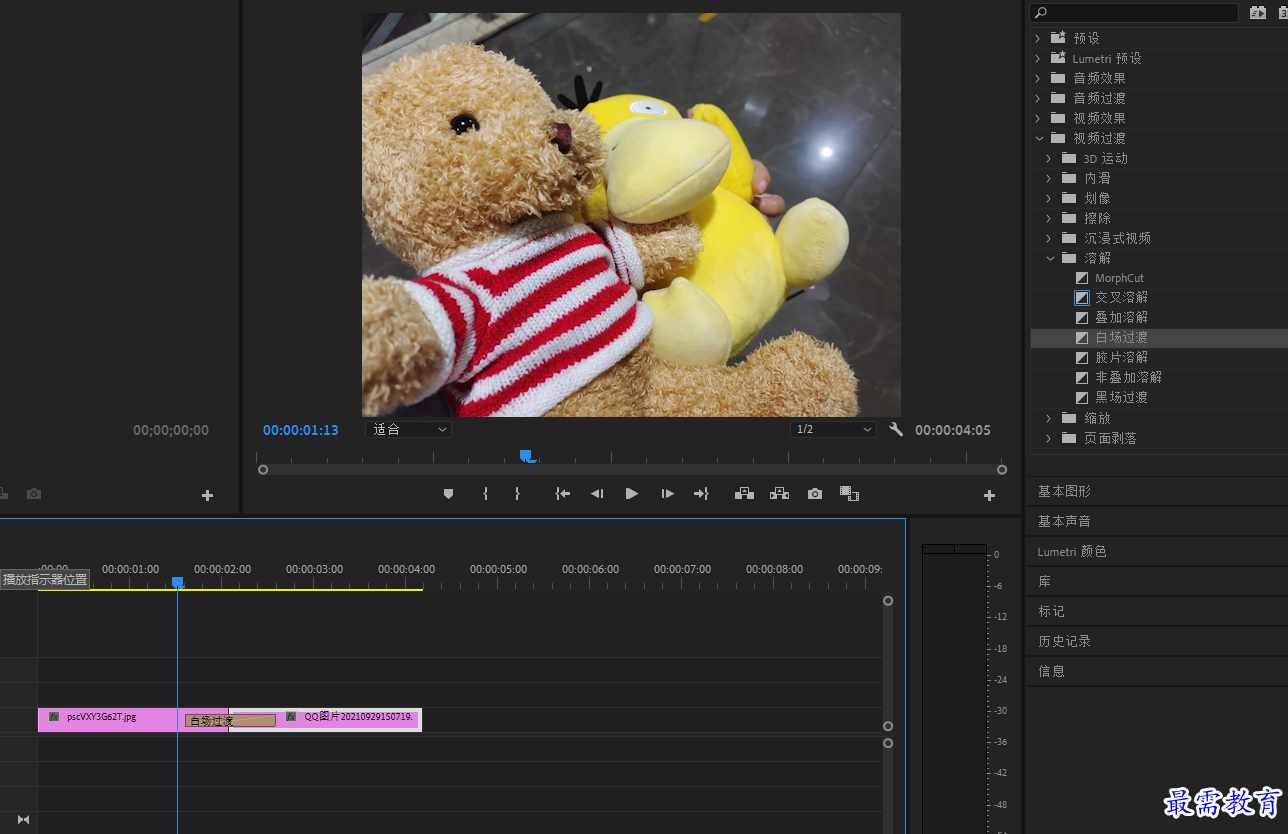Select the 叠加溶解 transition
1288x834 pixels.
[x=1121, y=318]
